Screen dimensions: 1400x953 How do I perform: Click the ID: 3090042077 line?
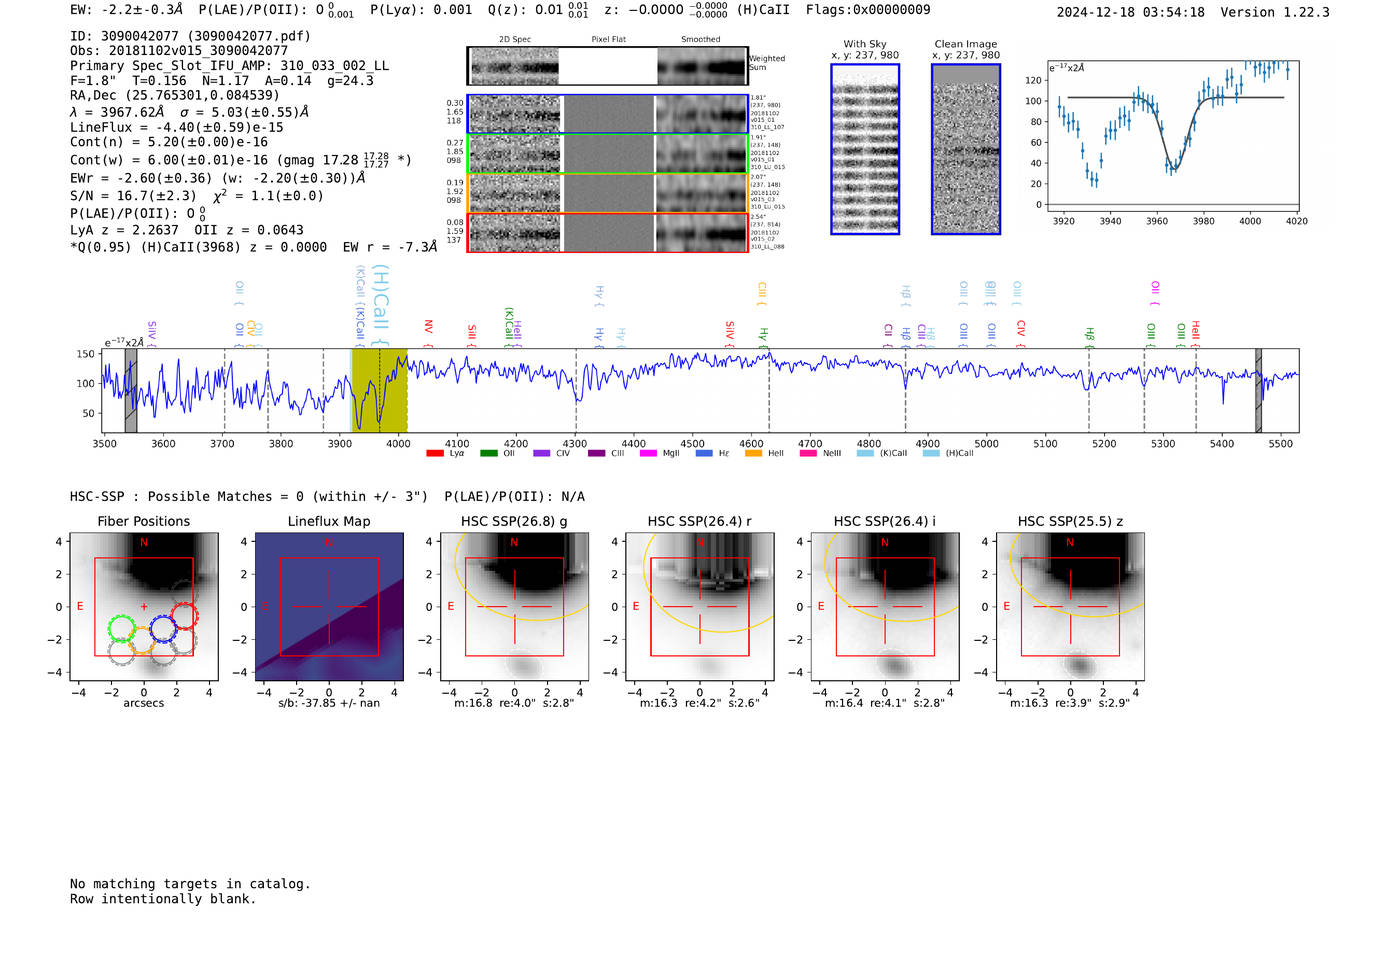pyautogui.click(x=190, y=36)
